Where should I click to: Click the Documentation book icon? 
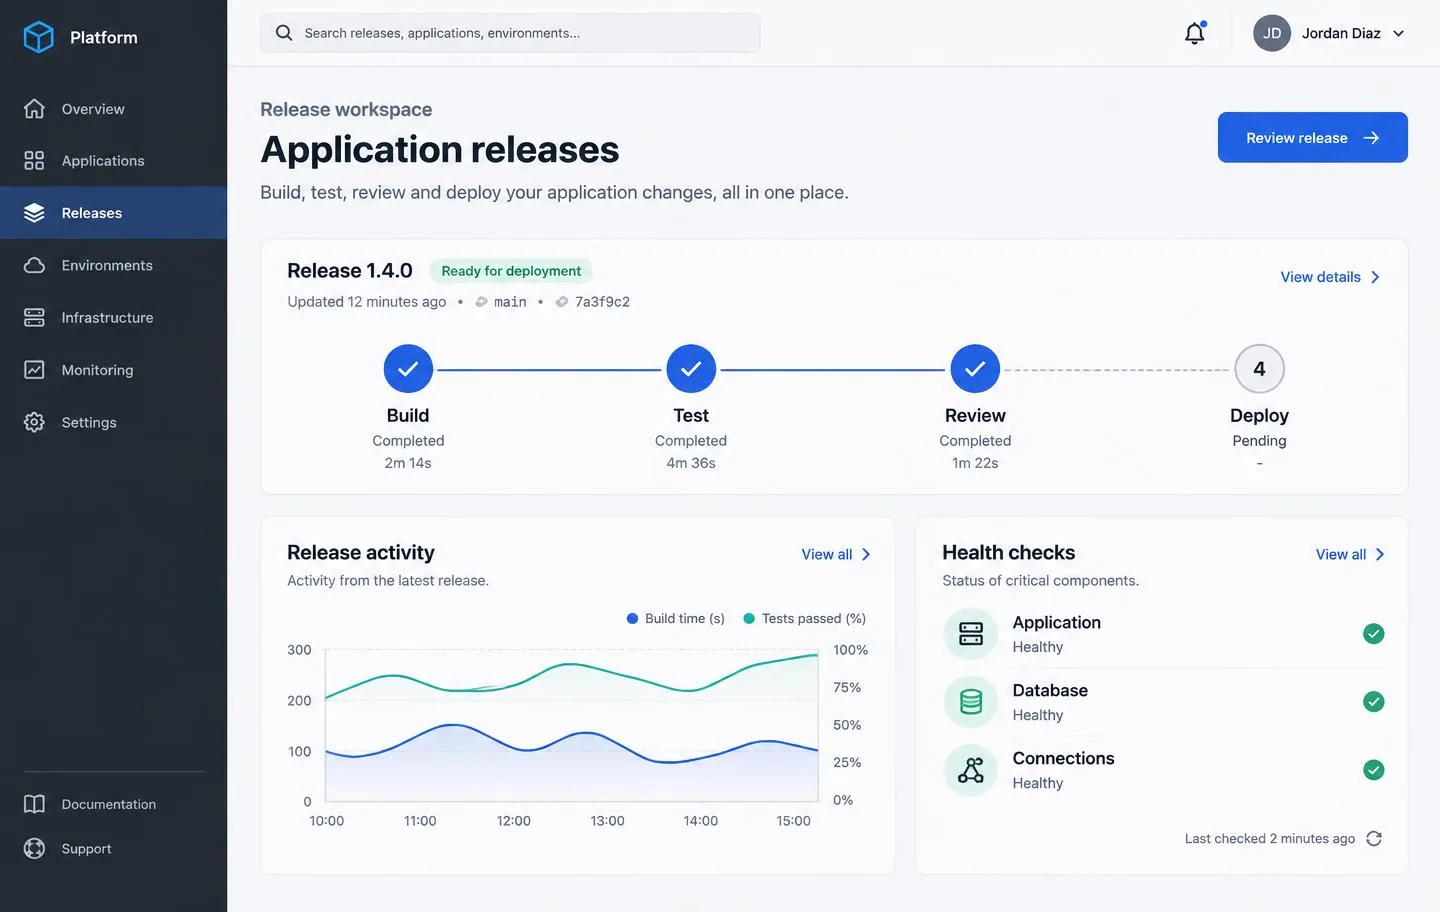point(34,804)
